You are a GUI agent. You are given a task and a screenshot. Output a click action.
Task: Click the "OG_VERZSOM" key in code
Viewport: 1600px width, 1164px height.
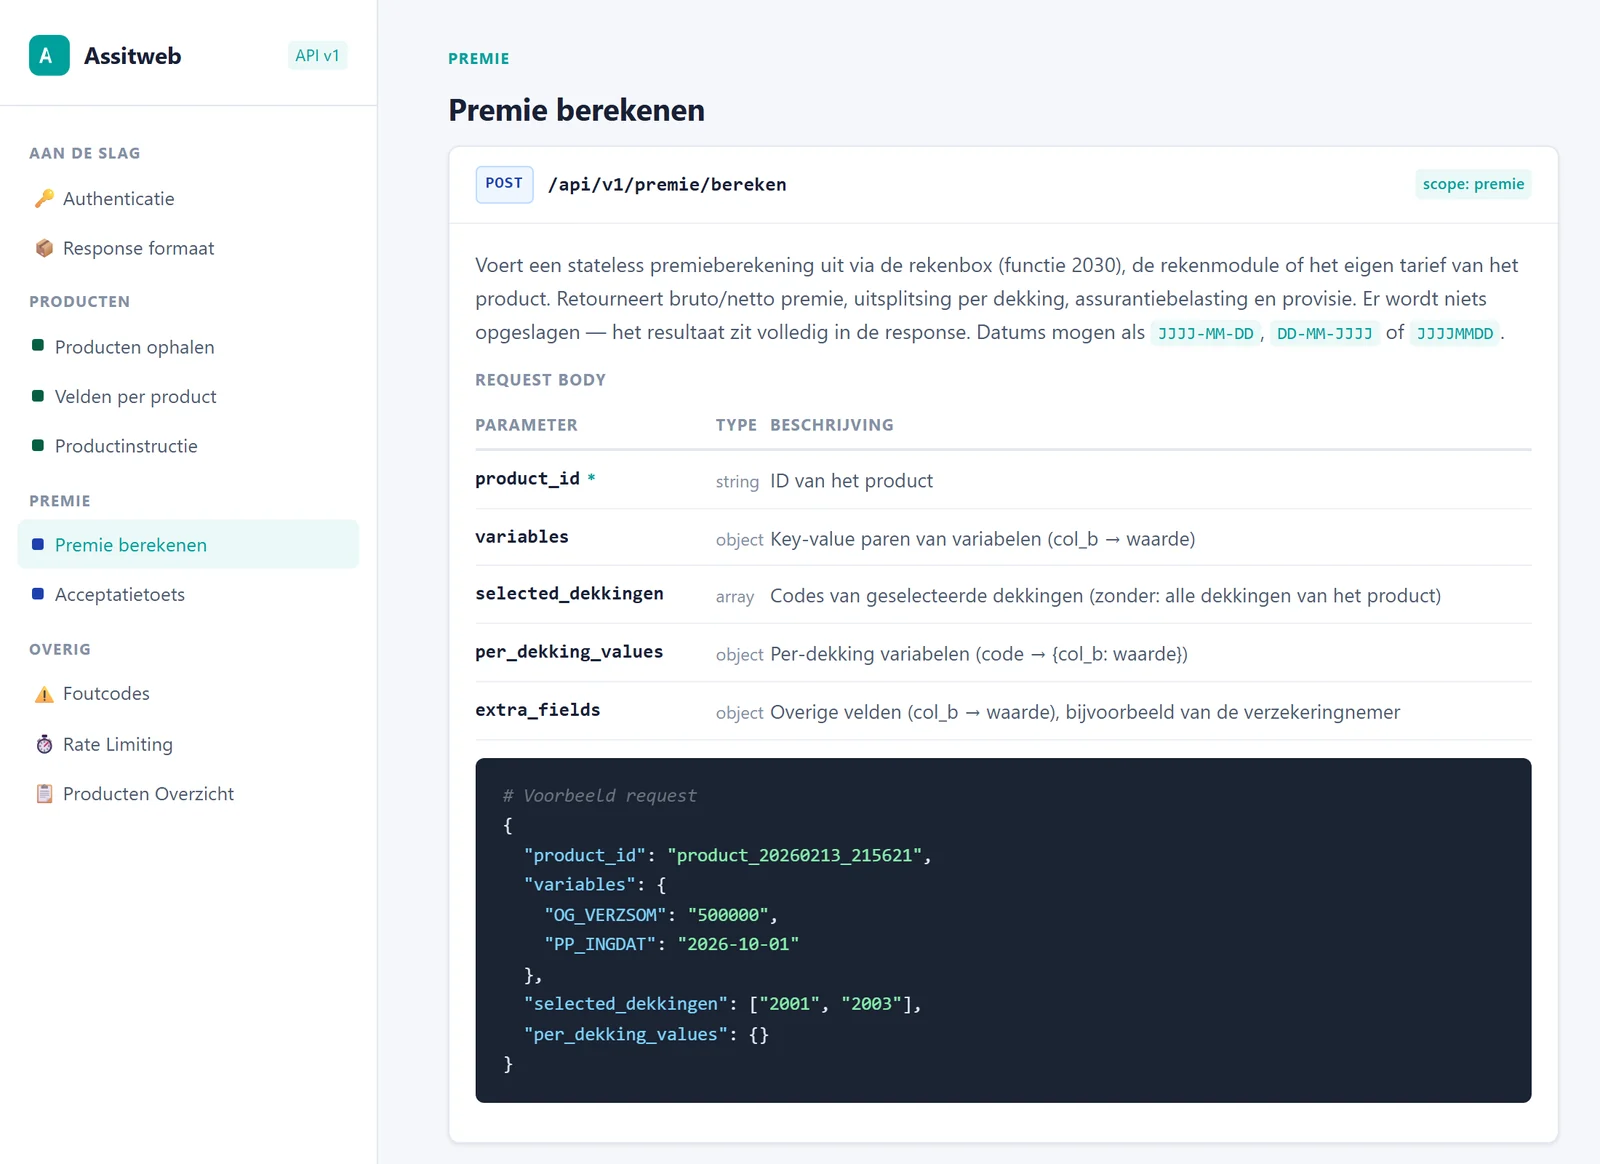[x=605, y=915]
